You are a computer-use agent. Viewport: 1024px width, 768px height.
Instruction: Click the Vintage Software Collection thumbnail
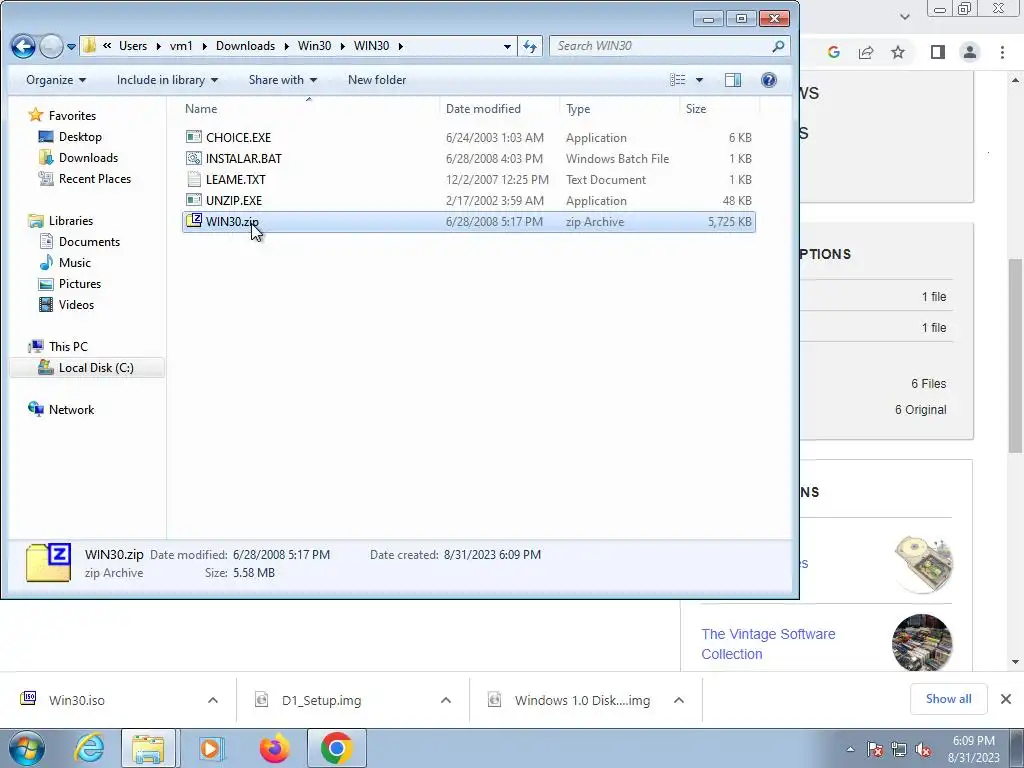921,643
